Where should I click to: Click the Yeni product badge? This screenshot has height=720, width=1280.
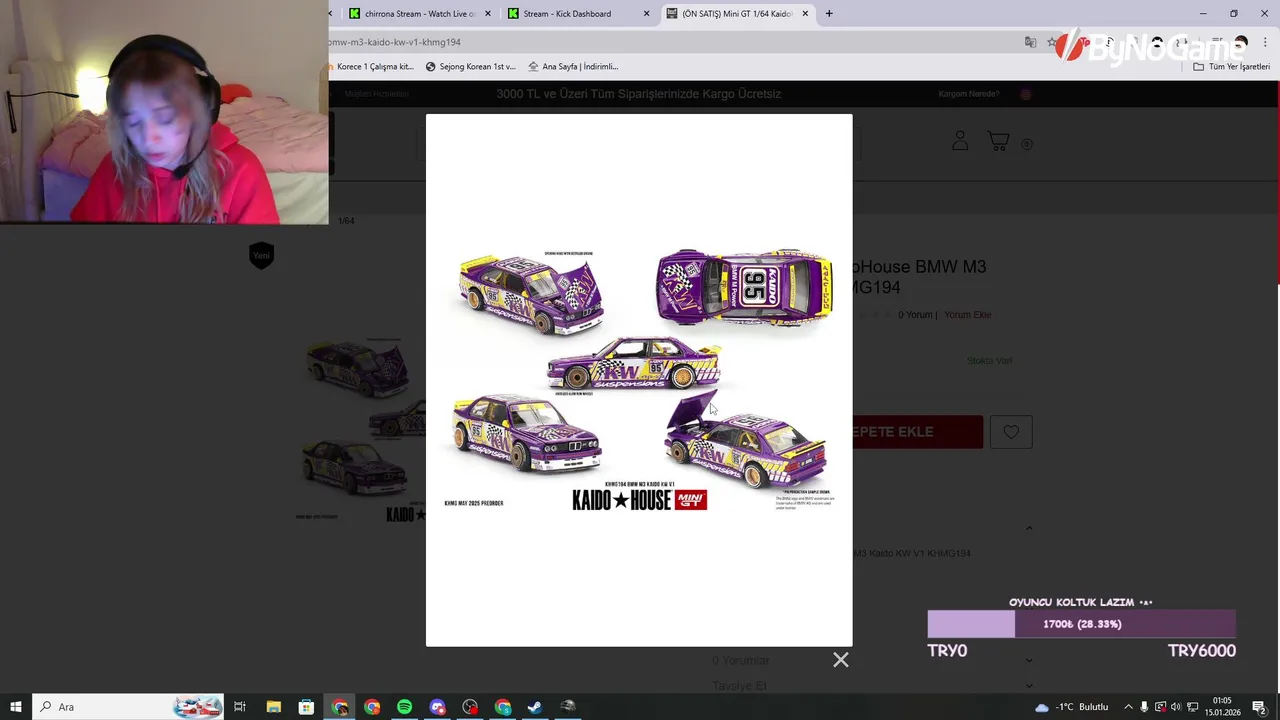(261, 255)
